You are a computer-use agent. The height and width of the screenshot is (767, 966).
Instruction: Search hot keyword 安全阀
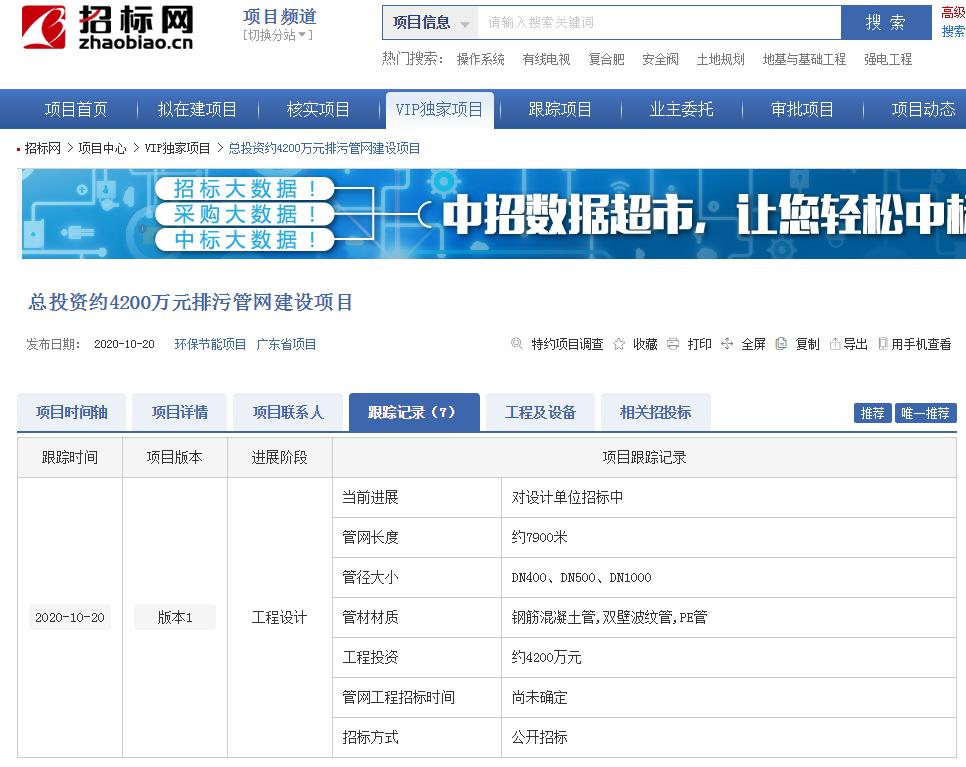tap(660, 59)
